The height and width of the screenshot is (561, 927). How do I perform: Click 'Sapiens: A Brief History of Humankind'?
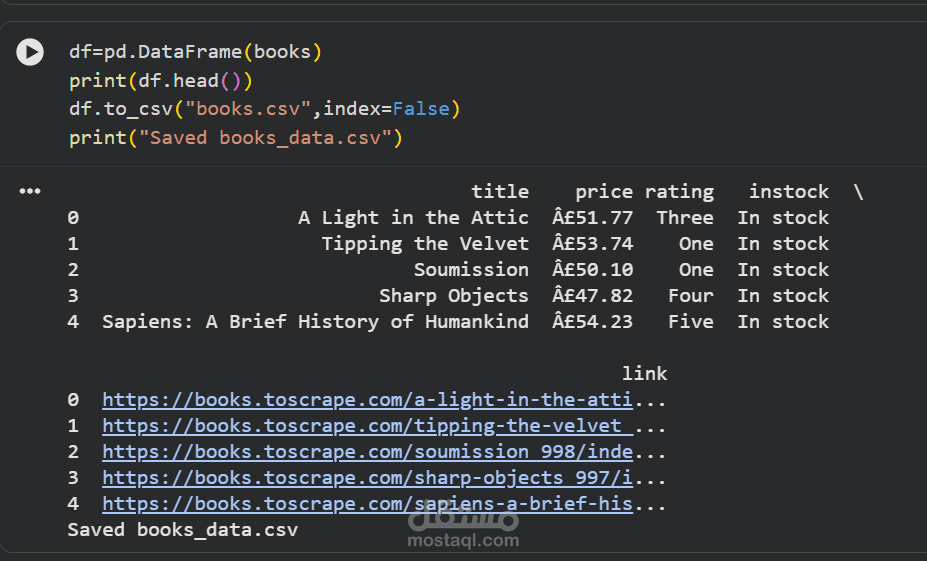click(316, 322)
